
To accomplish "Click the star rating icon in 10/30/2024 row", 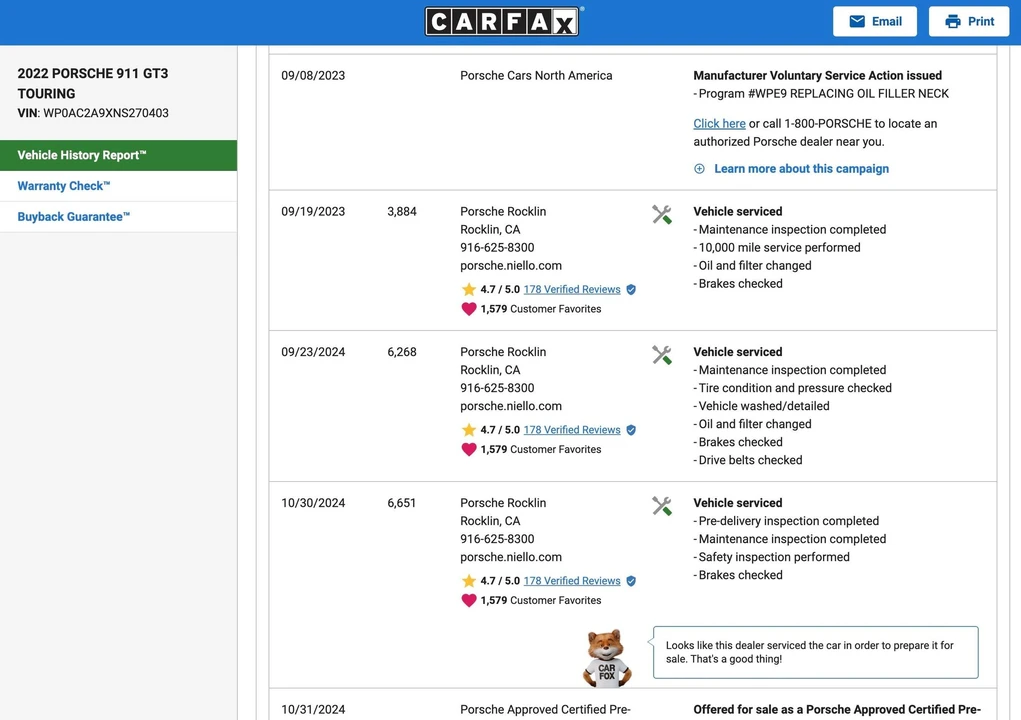I will coord(469,581).
